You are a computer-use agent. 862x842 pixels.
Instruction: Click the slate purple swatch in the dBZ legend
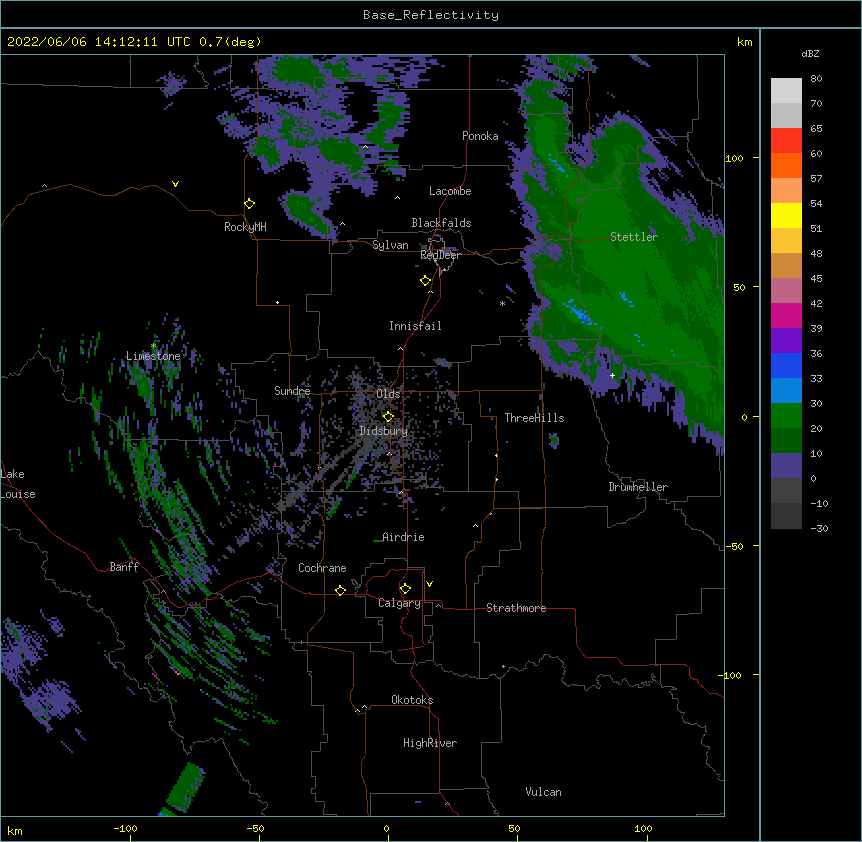(786, 466)
